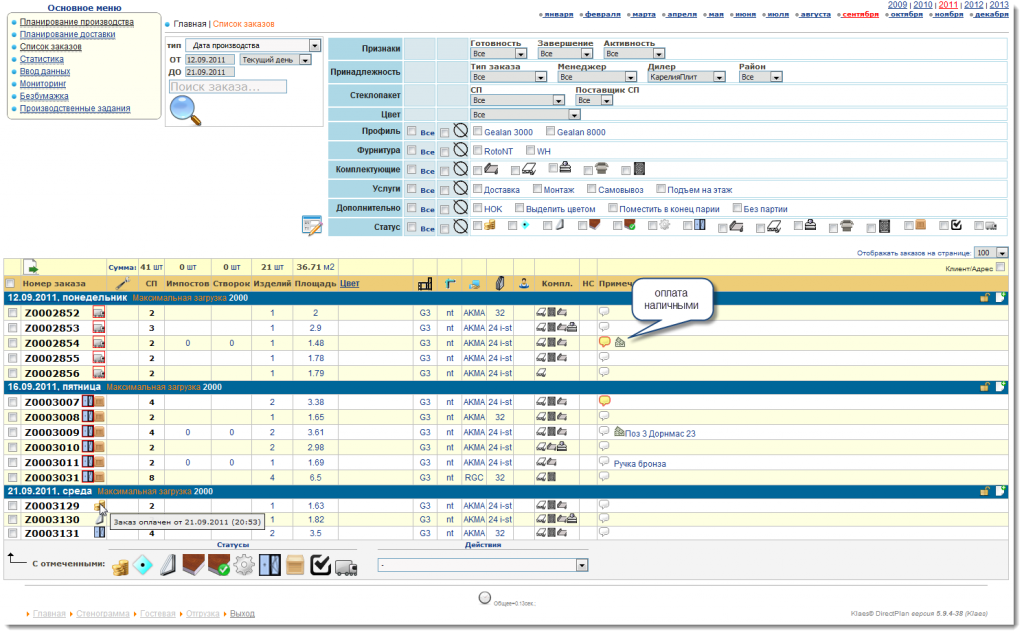The width and height of the screenshot is (1024, 635).
Task: Apply window frame status to marked orders
Action: [270, 565]
